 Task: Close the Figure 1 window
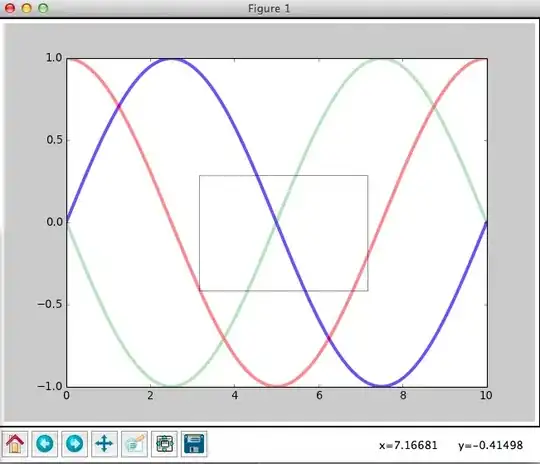(x=10, y=8)
